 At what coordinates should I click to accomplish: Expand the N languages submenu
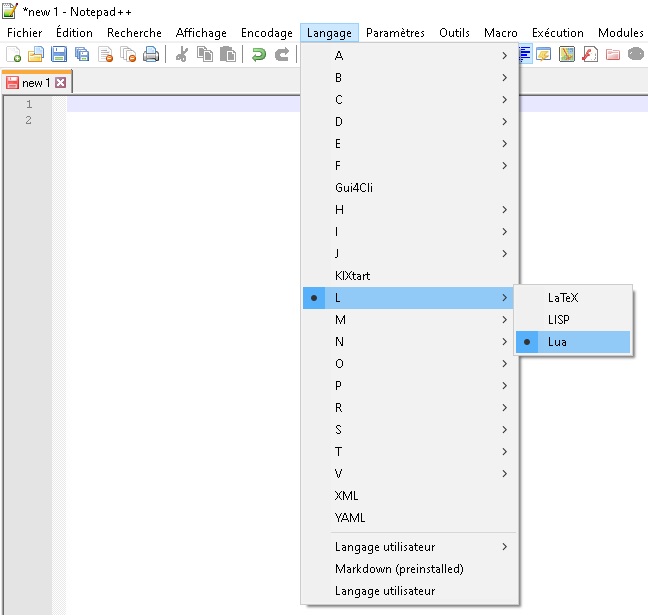coord(410,341)
